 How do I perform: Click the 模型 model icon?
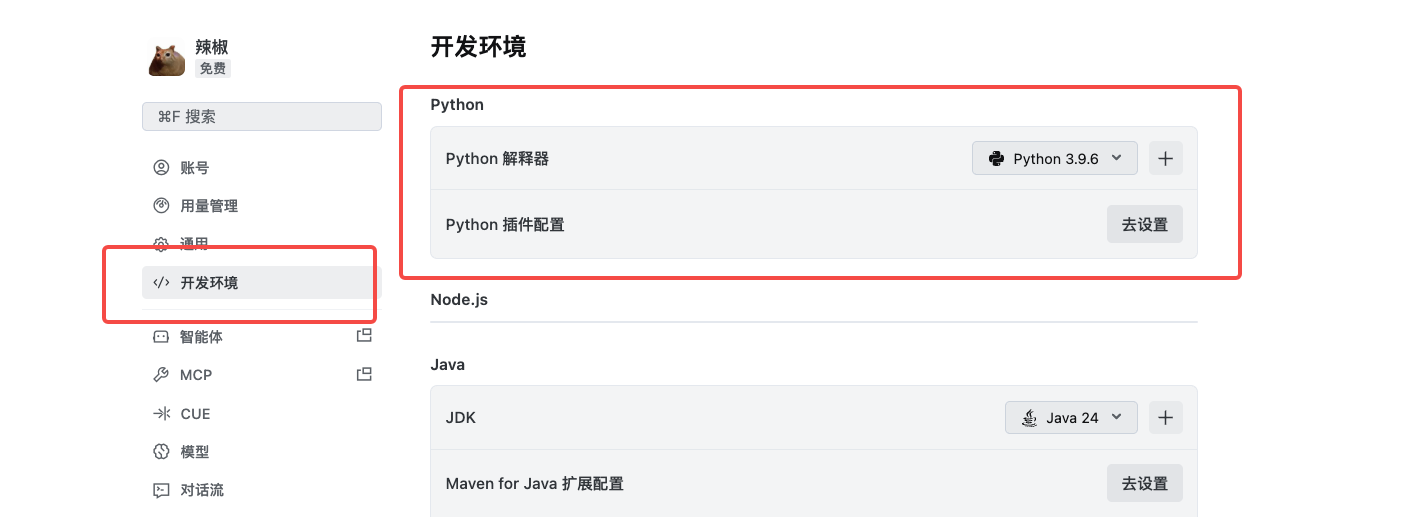click(x=161, y=452)
